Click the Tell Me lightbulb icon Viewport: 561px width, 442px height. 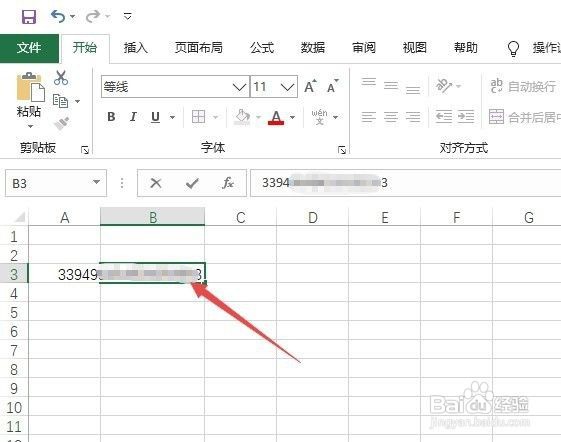(513, 48)
